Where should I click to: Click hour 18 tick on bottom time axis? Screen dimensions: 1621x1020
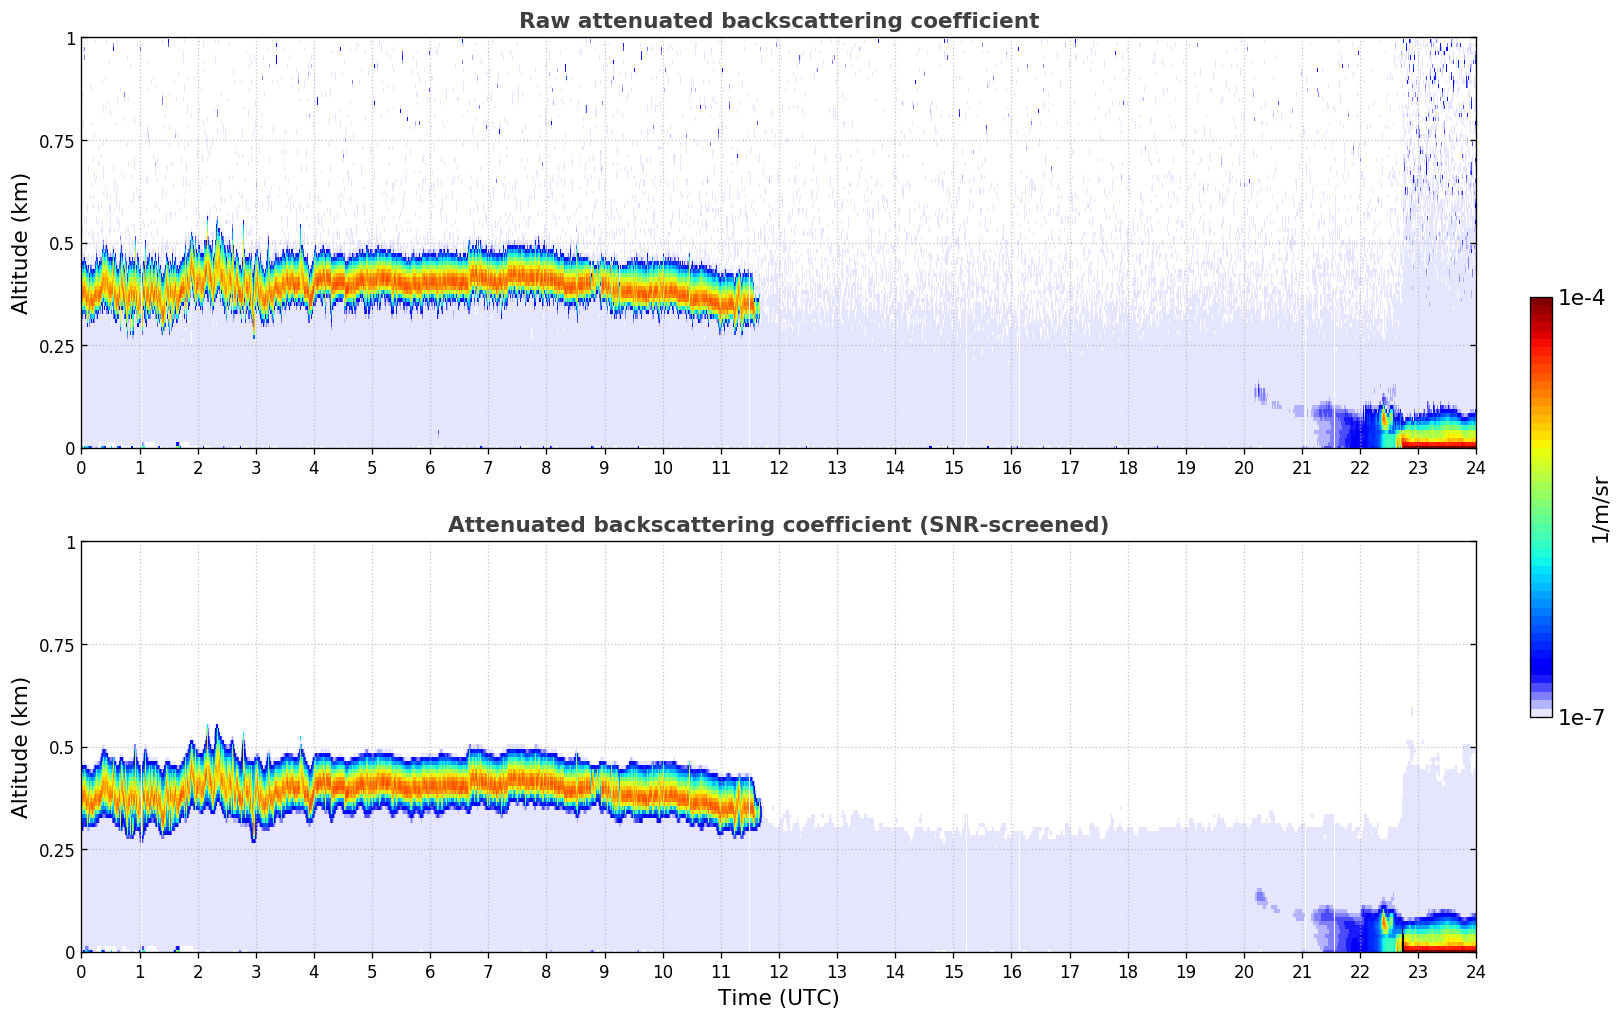tap(1127, 971)
